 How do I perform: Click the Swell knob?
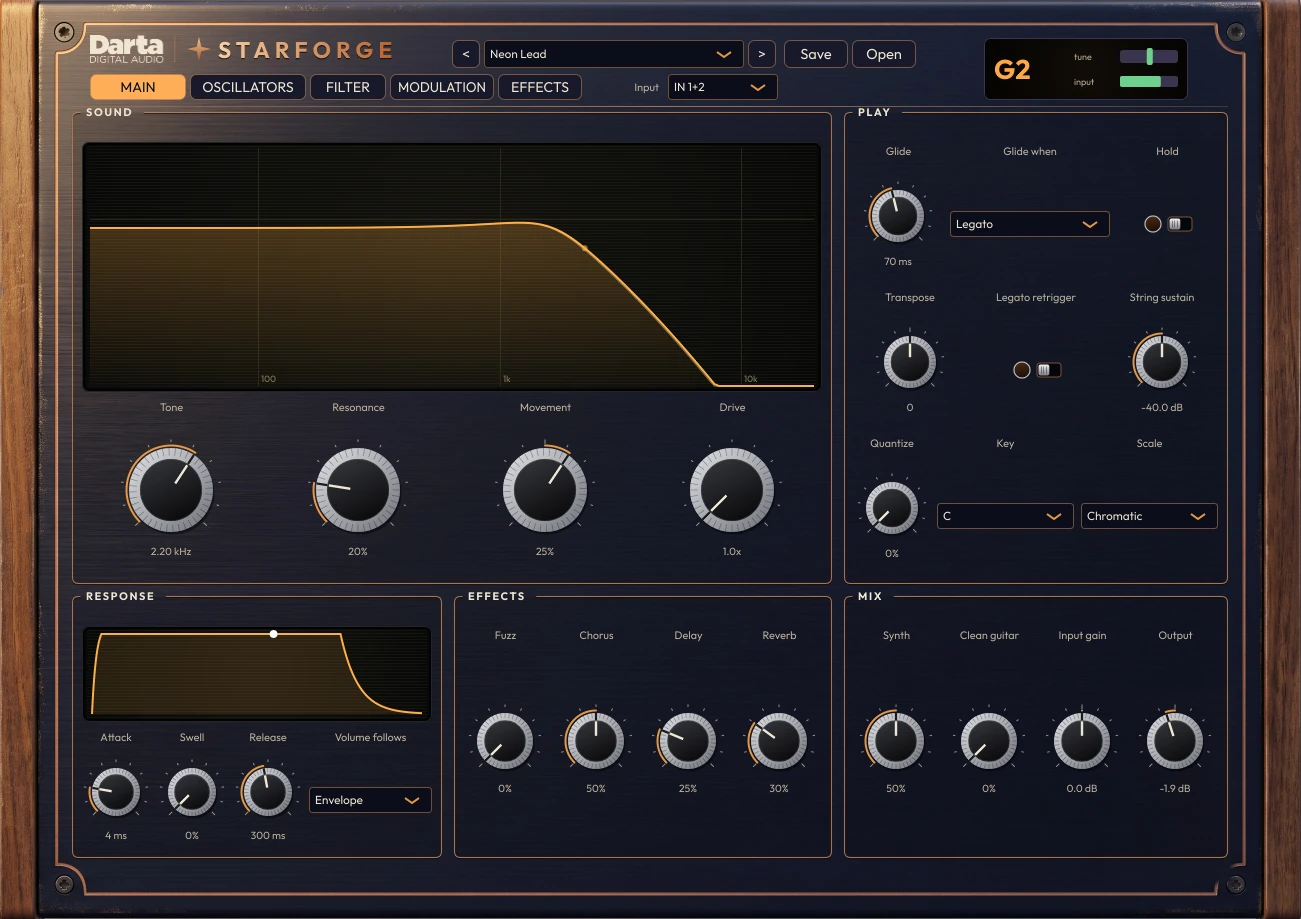[x=192, y=792]
